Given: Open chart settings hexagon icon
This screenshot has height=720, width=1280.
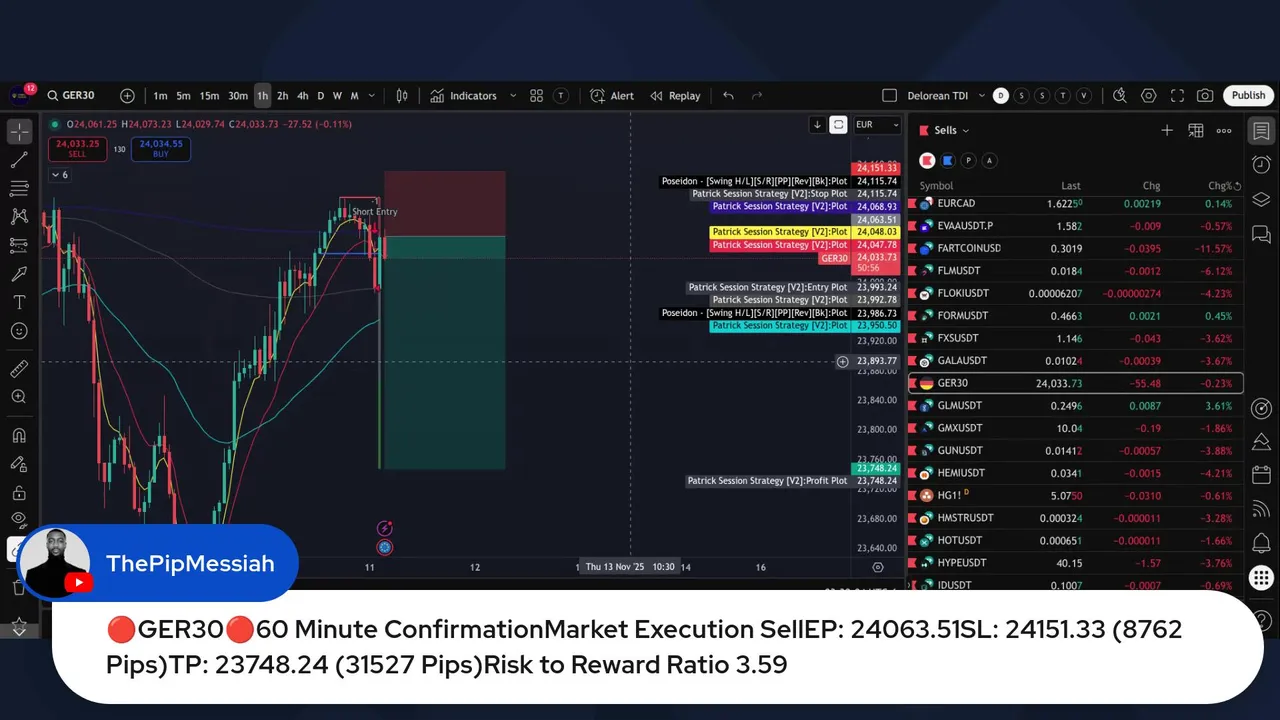Looking at the screenshot, I should (1149, 96).
